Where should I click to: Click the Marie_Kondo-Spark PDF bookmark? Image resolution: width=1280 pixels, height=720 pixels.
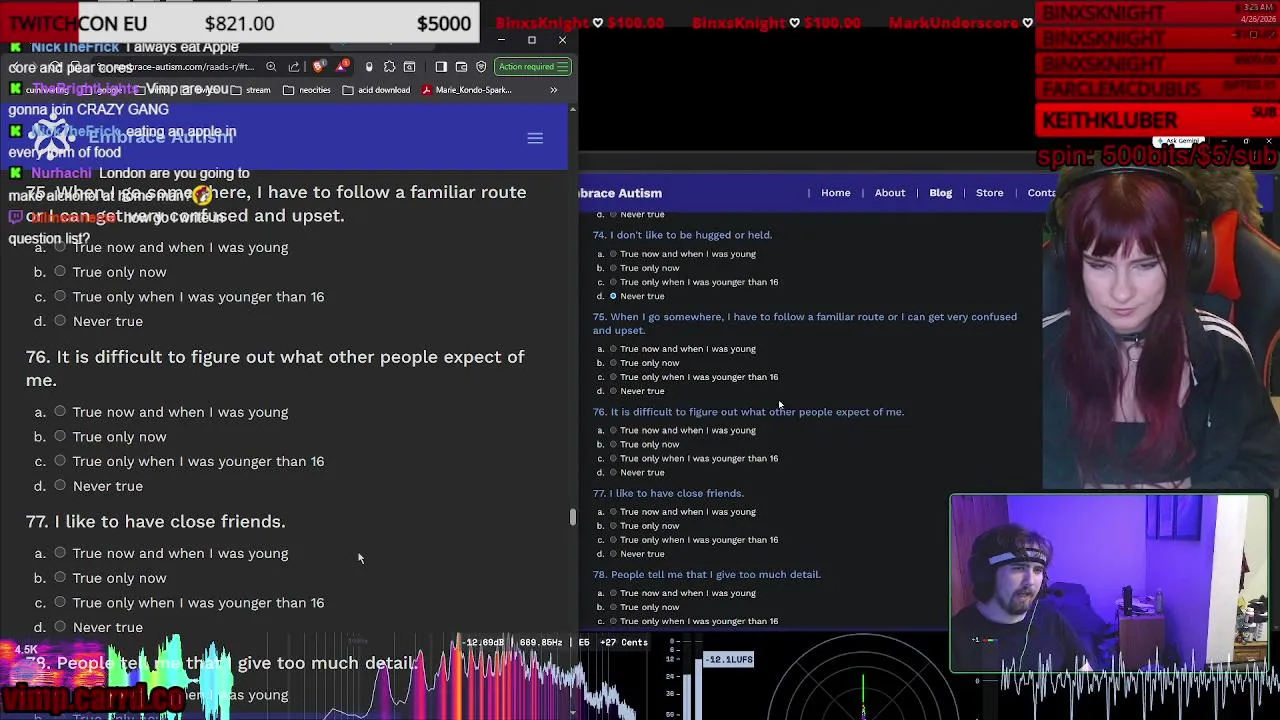pyautogui.click(x=467, y=90)
